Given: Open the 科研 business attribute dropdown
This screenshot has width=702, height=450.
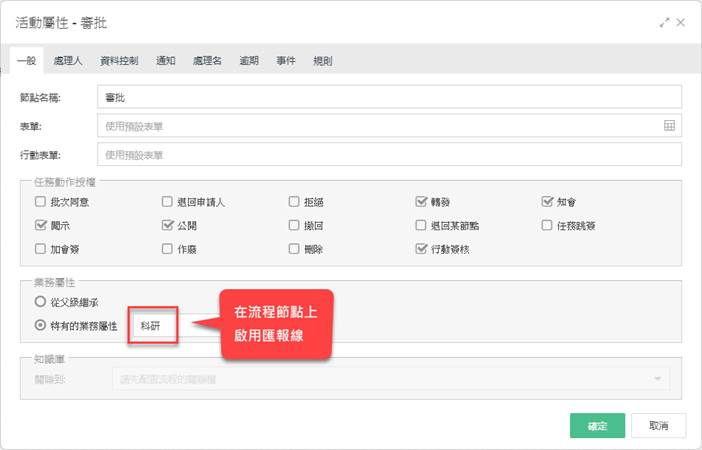Looking at the screenshot, I should (153, 326).
